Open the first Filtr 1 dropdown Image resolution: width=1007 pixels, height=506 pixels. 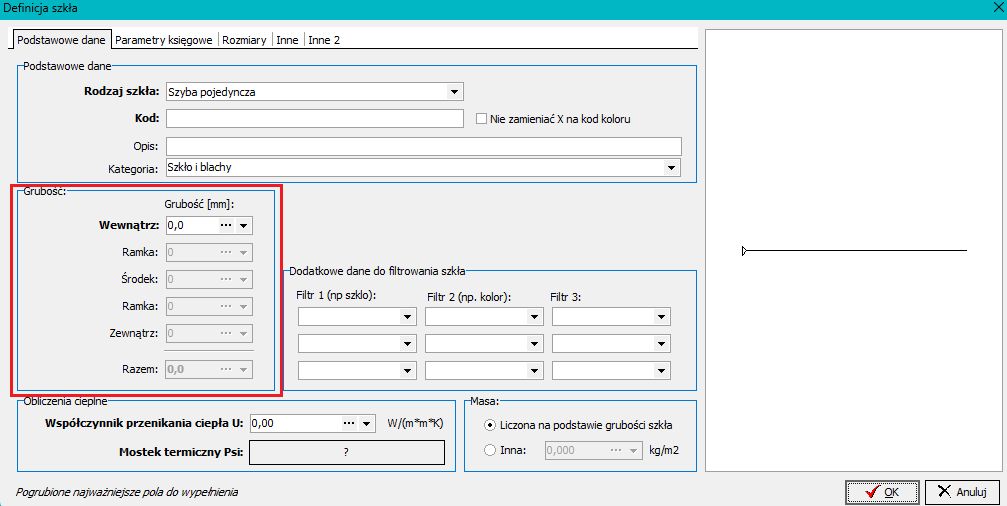407,317
